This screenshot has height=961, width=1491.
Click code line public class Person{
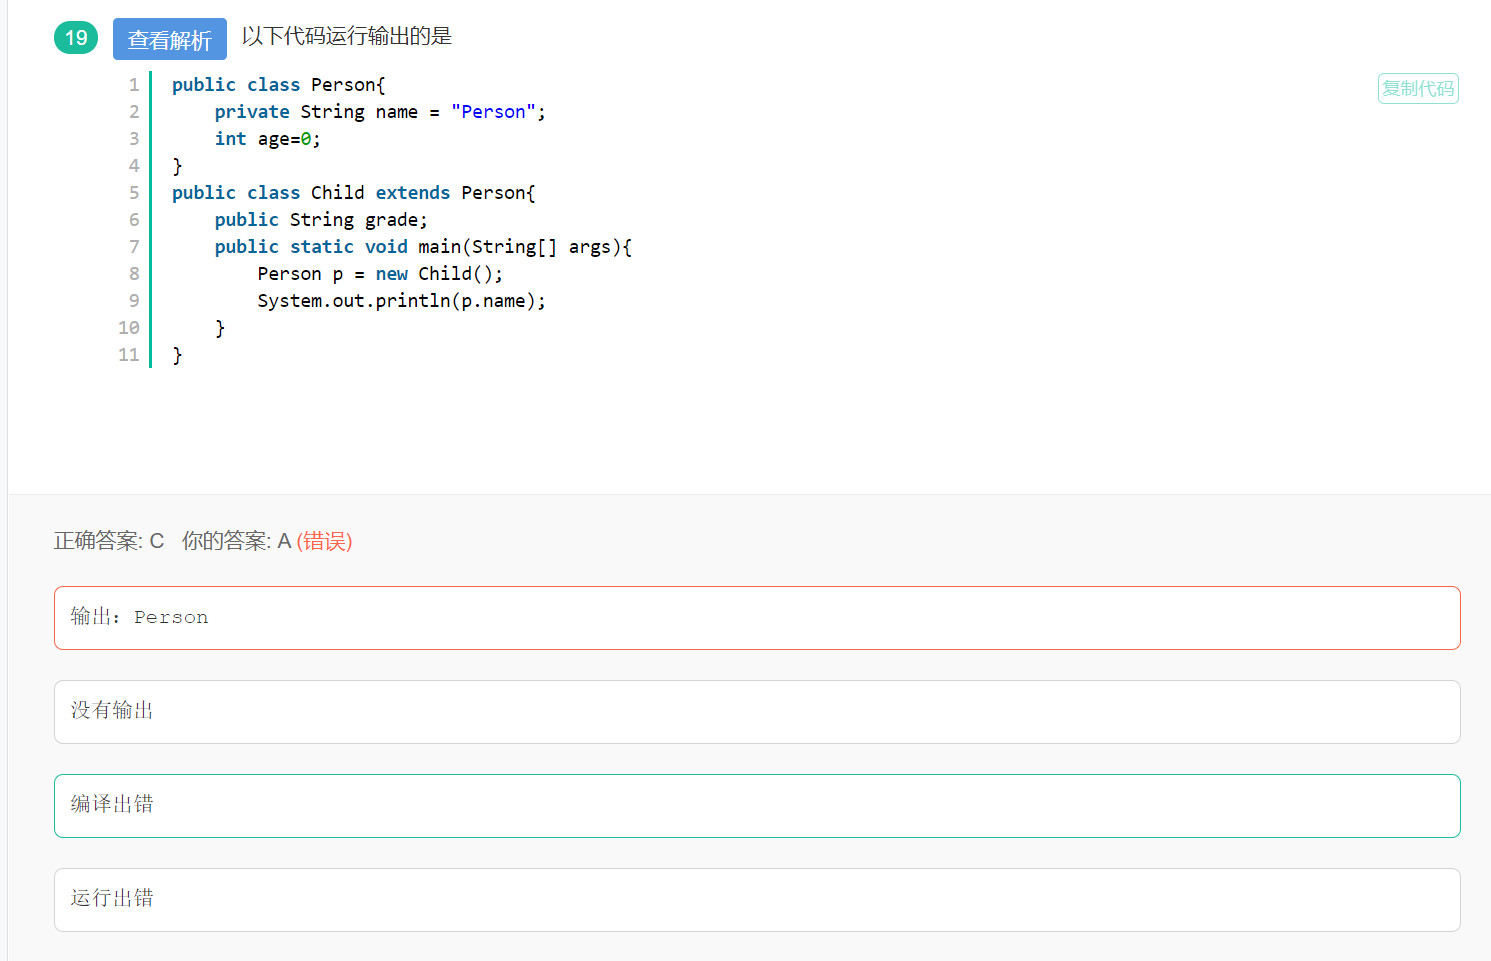click(278, 85)
